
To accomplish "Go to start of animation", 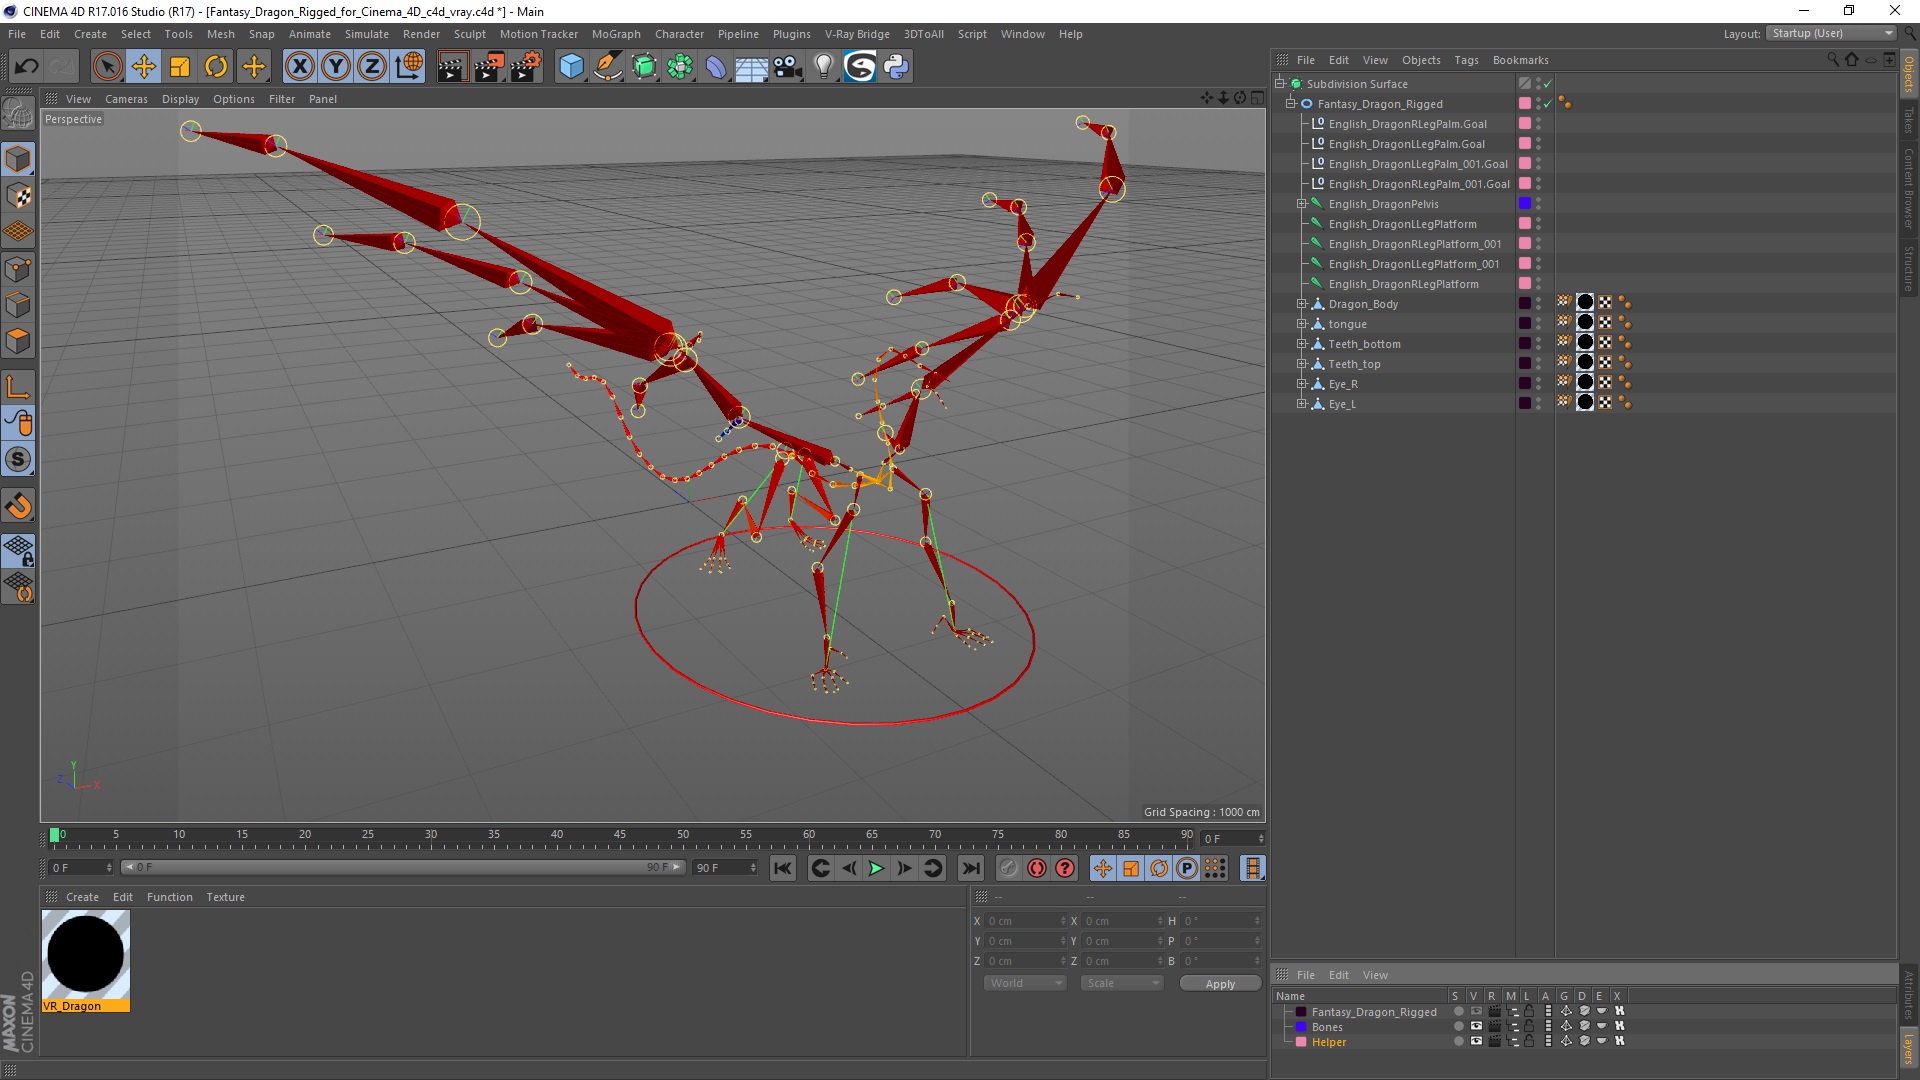I will point(783,868).
